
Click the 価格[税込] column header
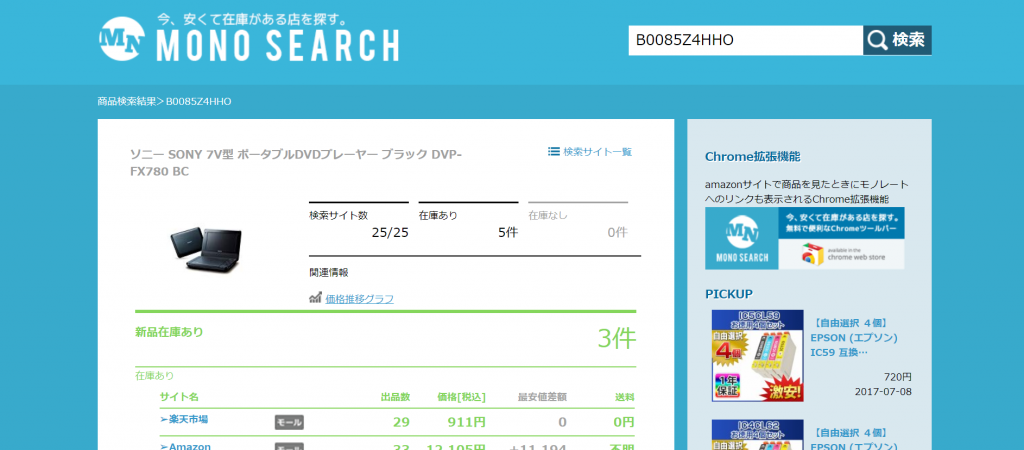(x=462, y=397)
